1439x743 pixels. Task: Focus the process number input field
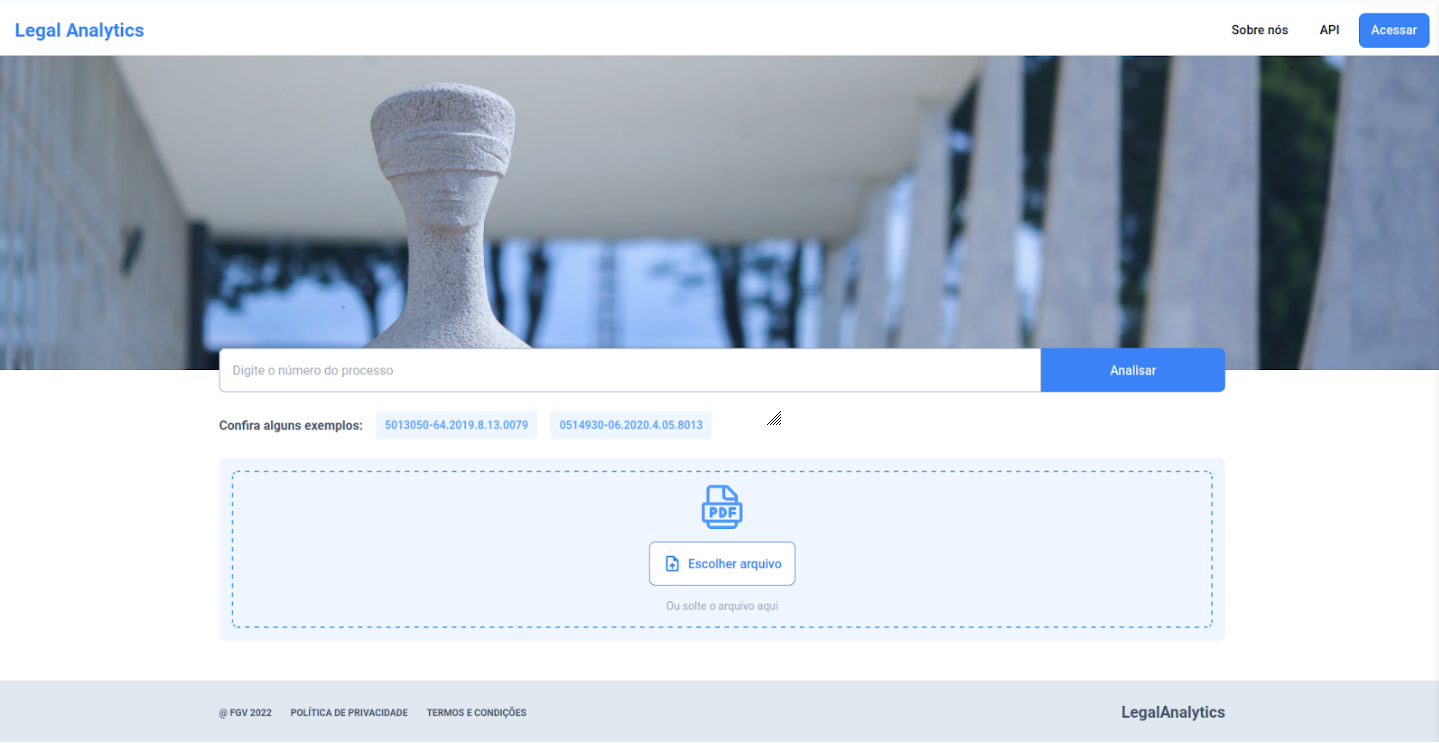pyautogui.click(x=630, y=370)
